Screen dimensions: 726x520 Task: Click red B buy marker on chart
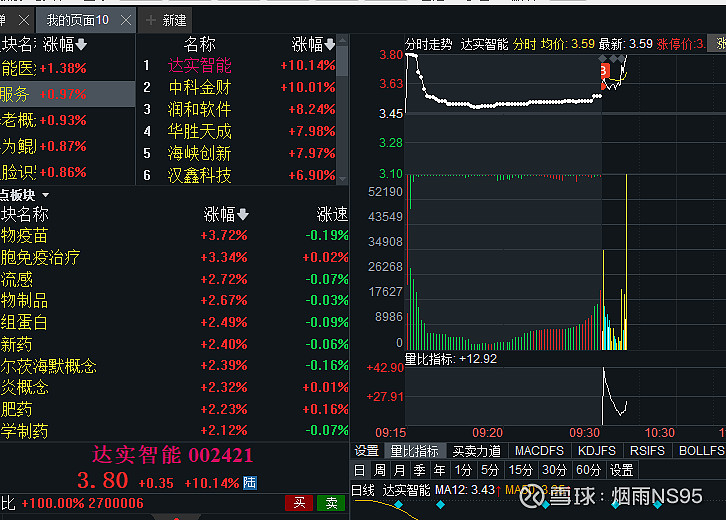coord(604,71)
